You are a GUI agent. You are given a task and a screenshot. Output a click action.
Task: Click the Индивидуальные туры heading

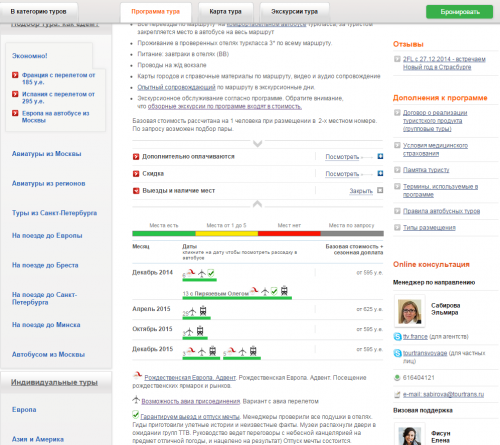coord(54,382)
